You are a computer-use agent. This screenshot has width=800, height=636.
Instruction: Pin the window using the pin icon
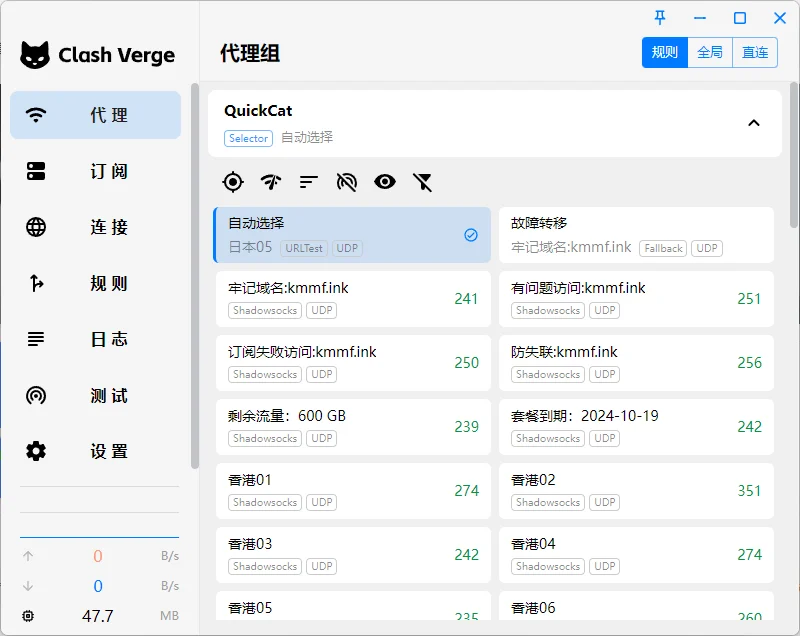pyautogui.click(x=660, y=17)
